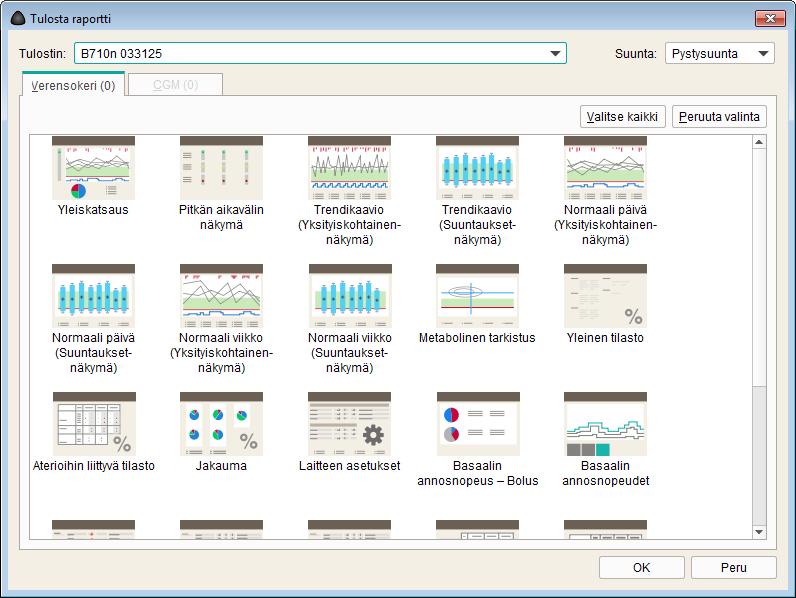
Task: Pick Normaali päivä (Suuntaukset-näkymä) report icon
Action: [x=93, y=296]
